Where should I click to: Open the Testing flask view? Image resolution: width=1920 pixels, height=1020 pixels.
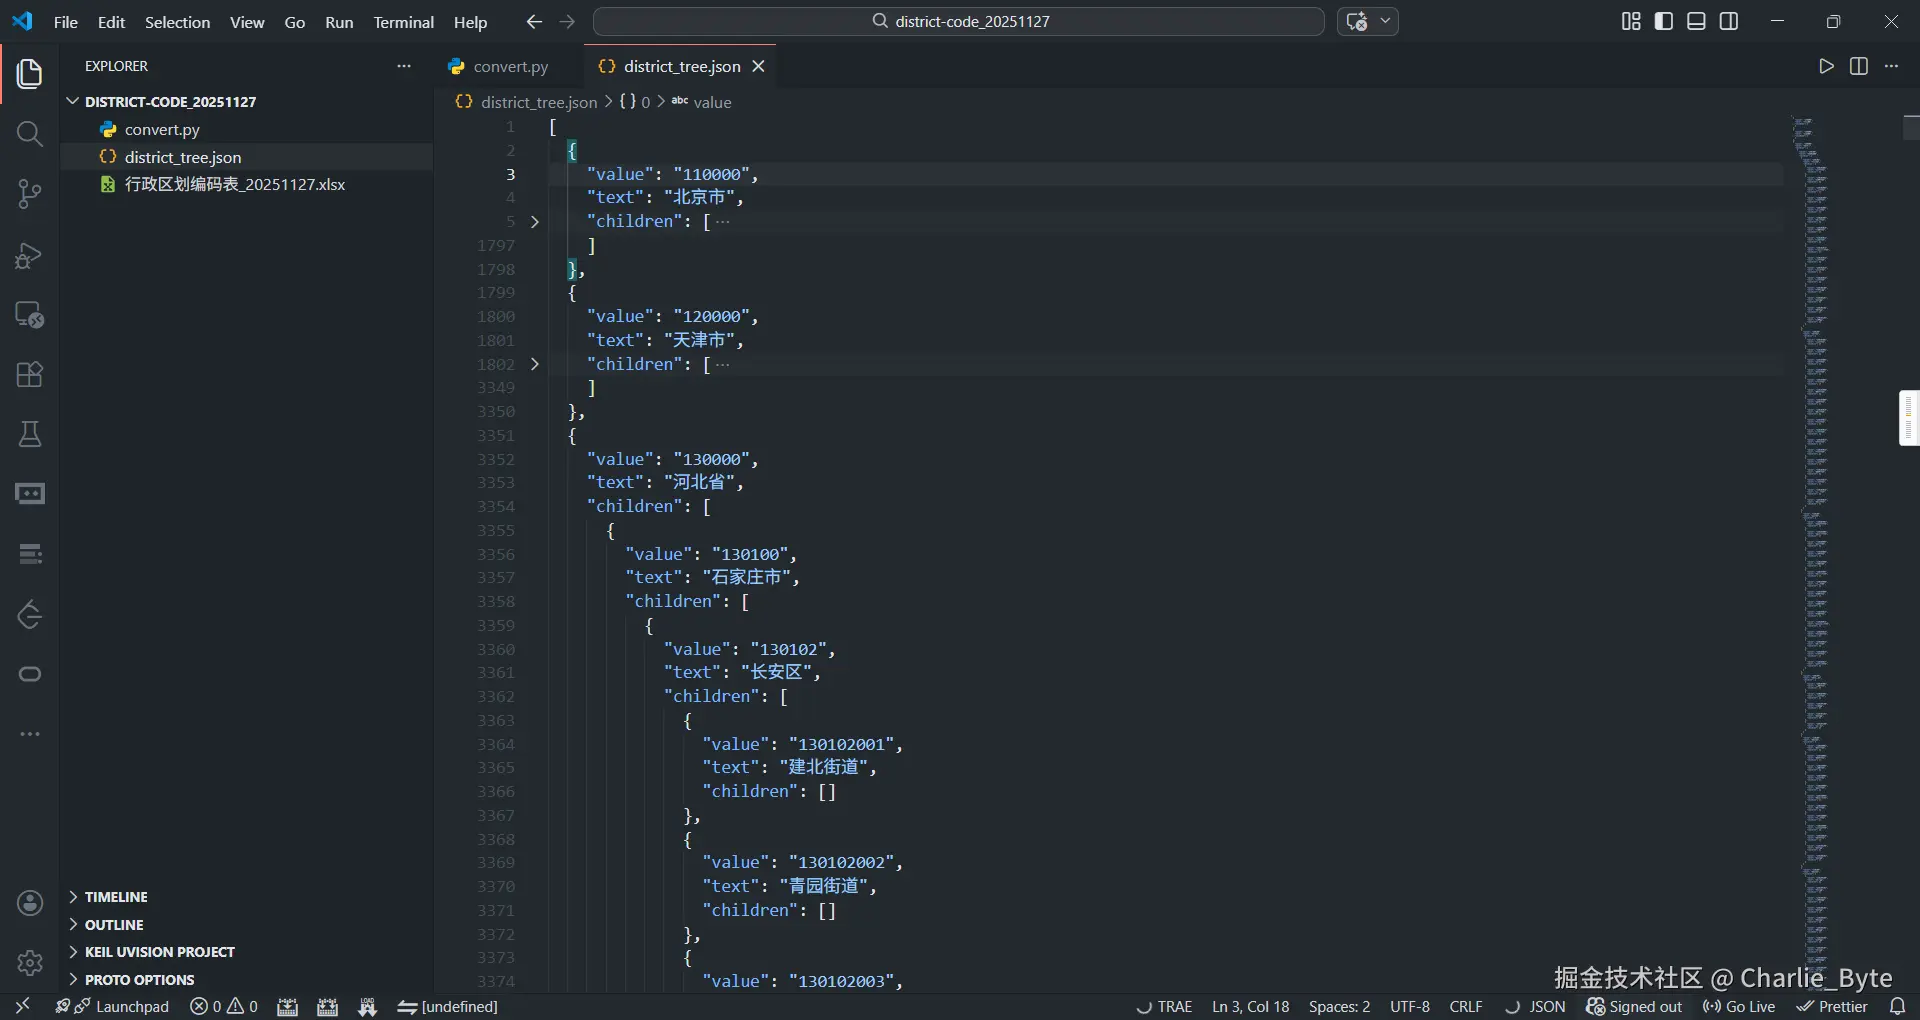coord(30,434)
